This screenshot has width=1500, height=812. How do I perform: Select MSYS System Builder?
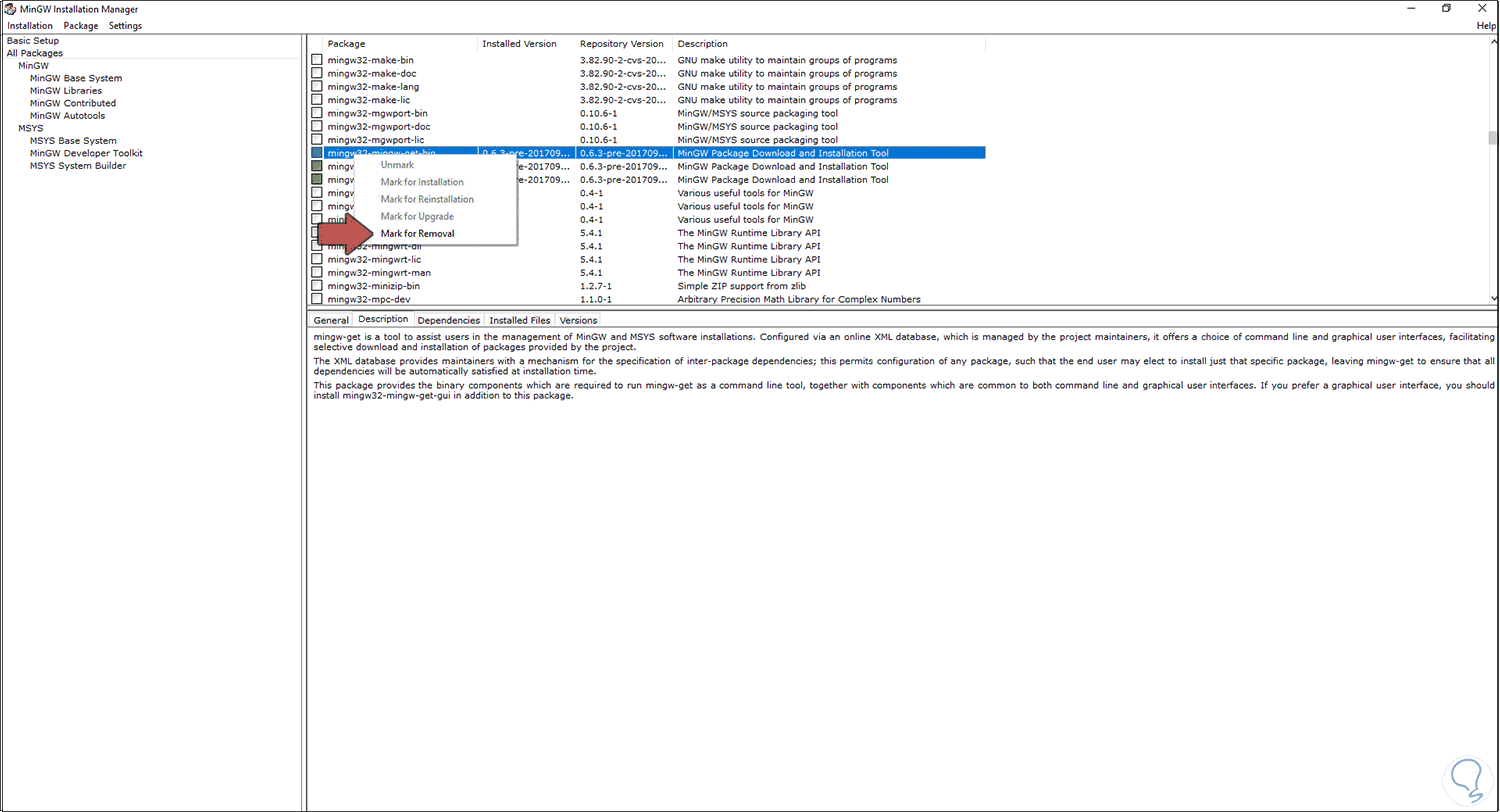click(78, 165)
